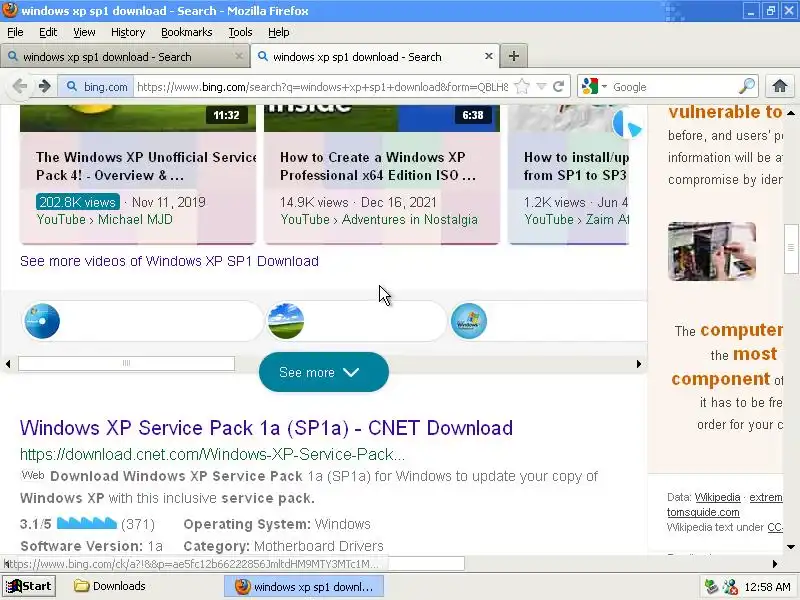
Task: Open the Windows XP Unofficial Service Pack 4 video
Action: pos(146,166)
